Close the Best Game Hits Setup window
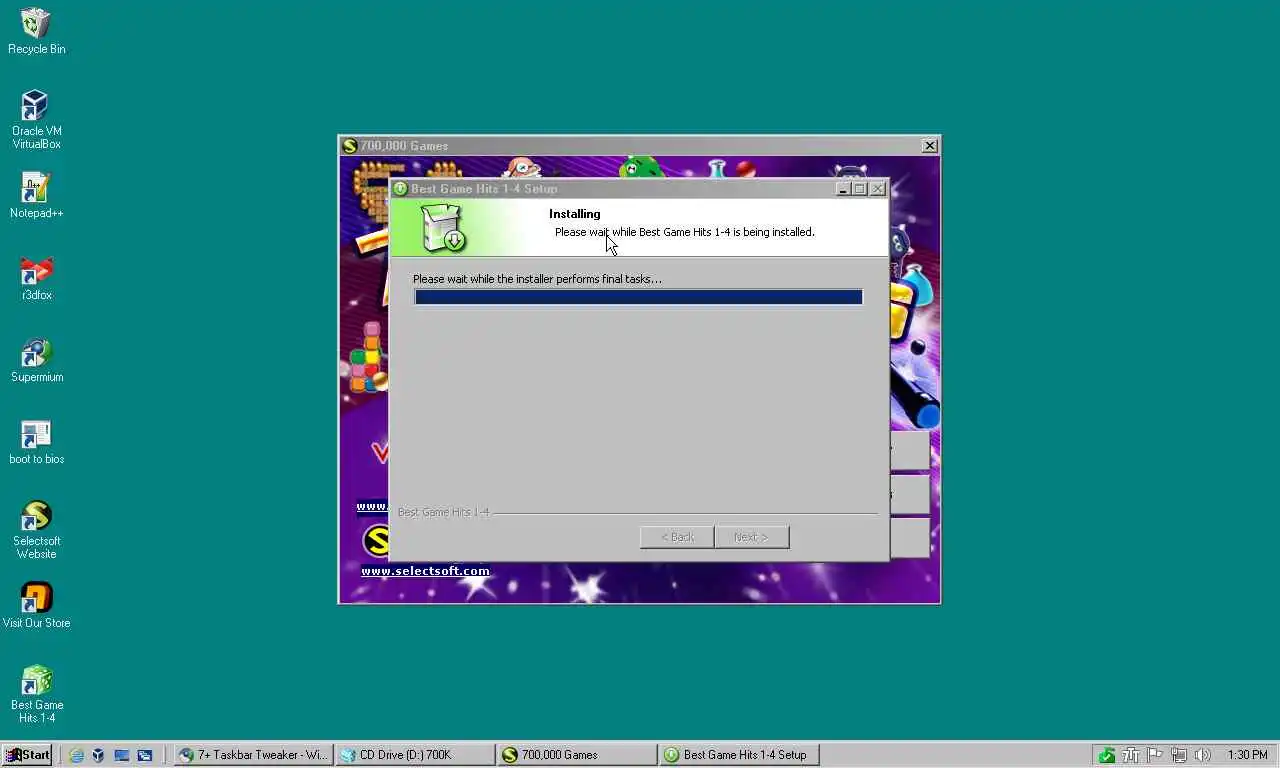Image resolution: width=1280 pixels, height=768 pixels. [877, 189]
